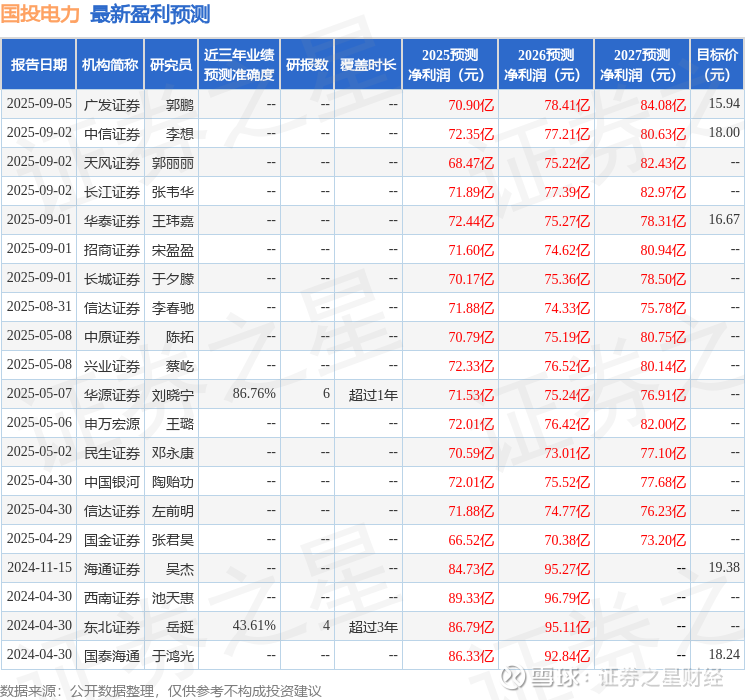Screen dimensions: 745x700
Task: Click the 目标价(元) column header
Action: [x=717, y=65]
